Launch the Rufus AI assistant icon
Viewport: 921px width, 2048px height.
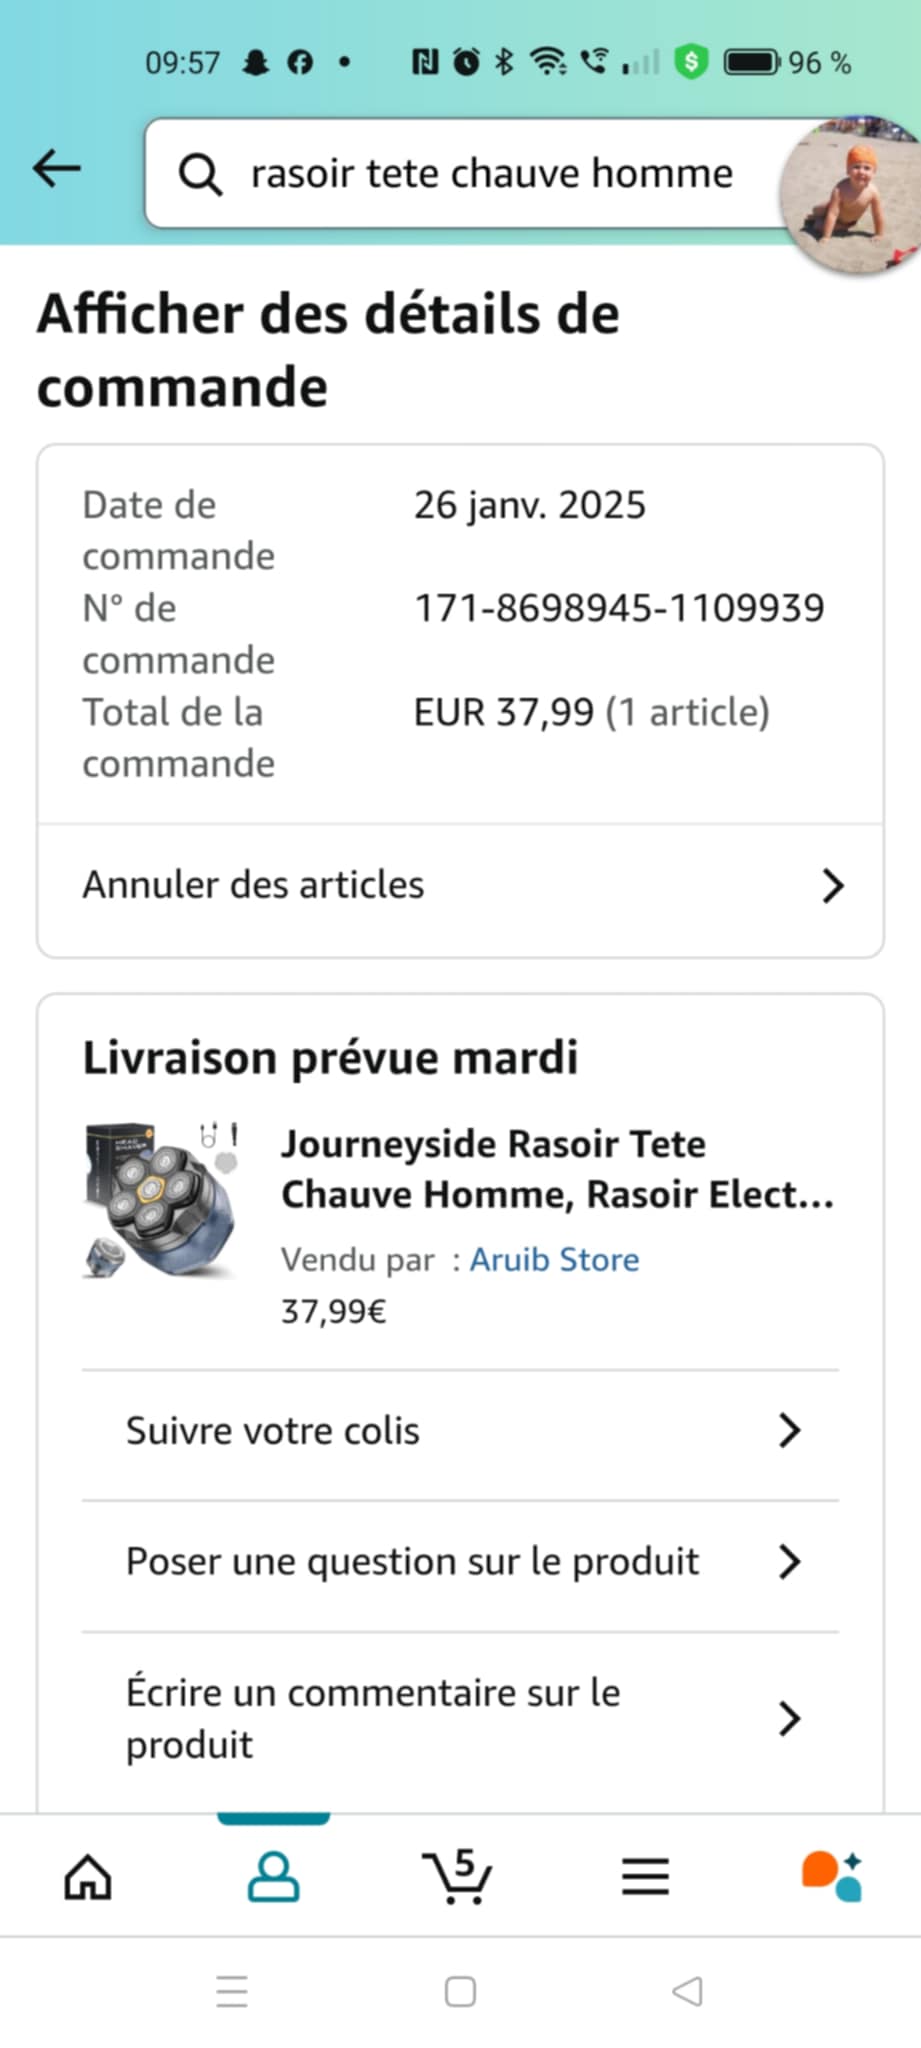[831, 1876]
